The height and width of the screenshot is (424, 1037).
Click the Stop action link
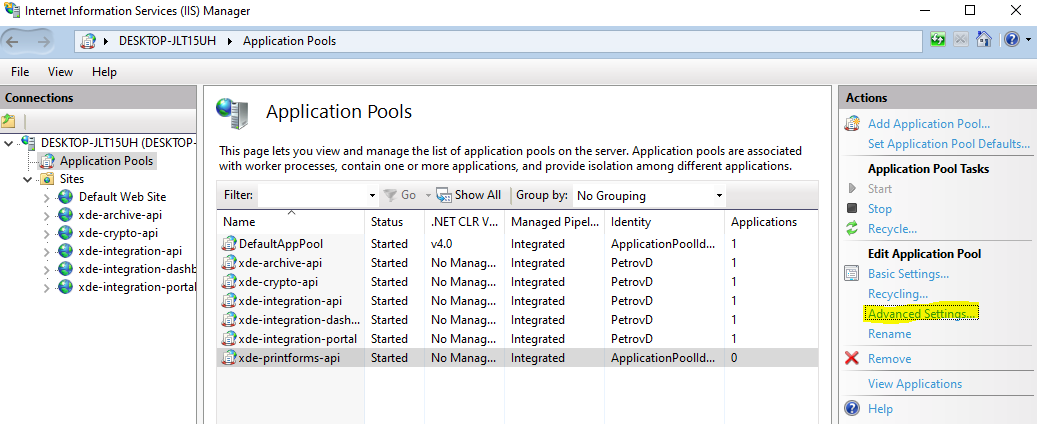880,208
